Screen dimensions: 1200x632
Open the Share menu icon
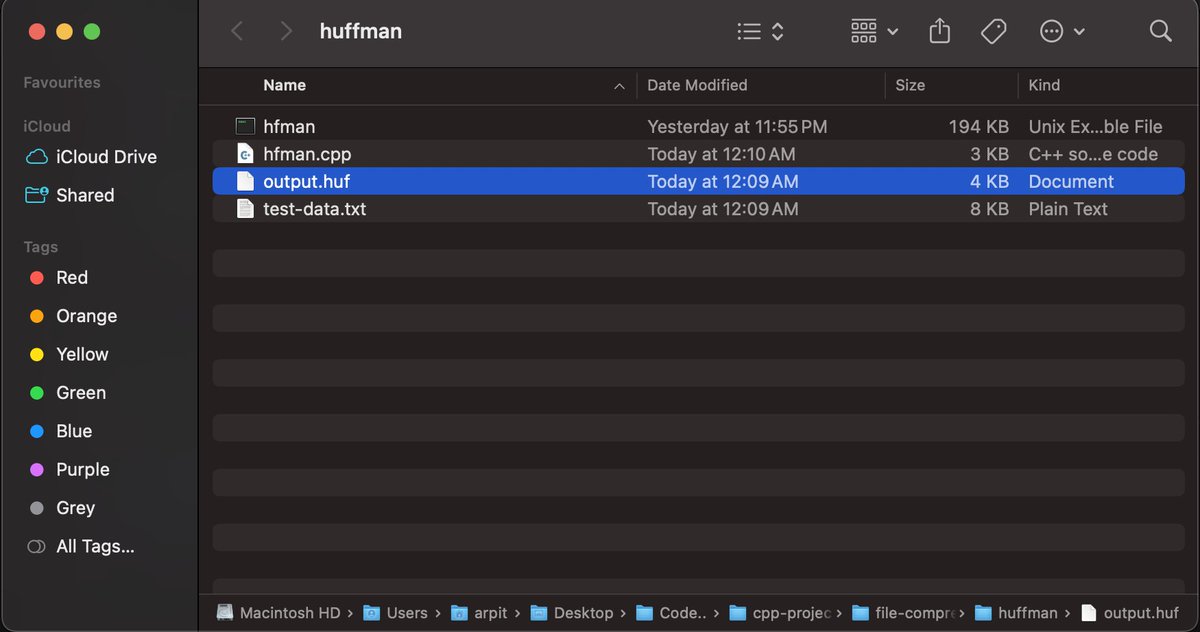939,31
